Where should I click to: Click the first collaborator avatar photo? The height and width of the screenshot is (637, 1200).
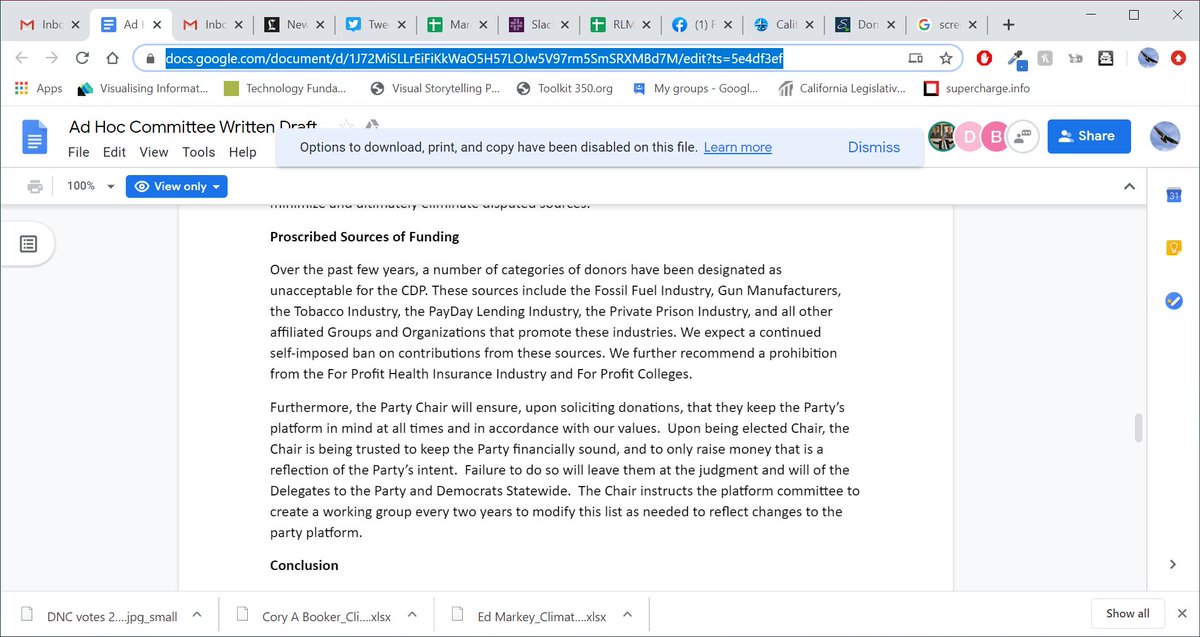[942, 137]
